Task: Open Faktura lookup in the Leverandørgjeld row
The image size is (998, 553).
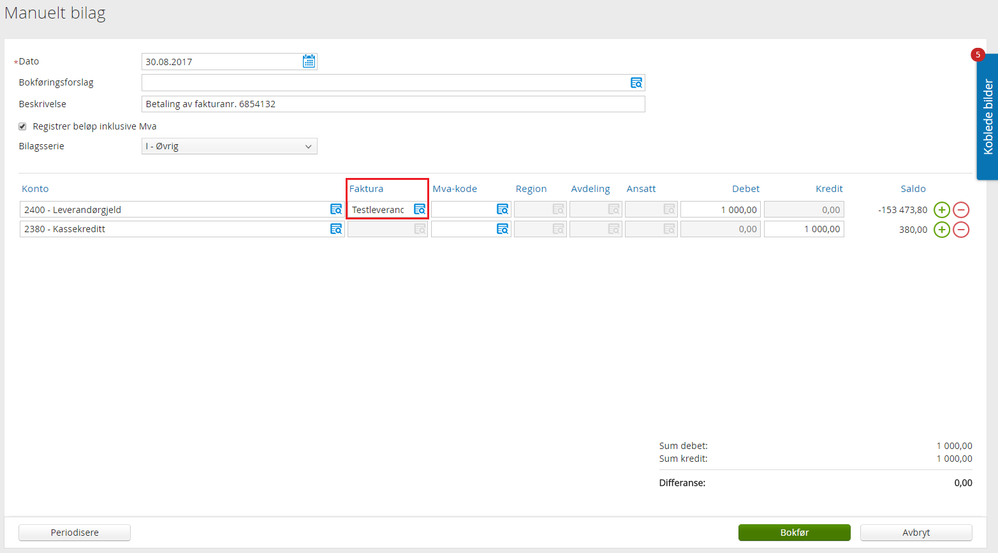Action: (419, 209)
